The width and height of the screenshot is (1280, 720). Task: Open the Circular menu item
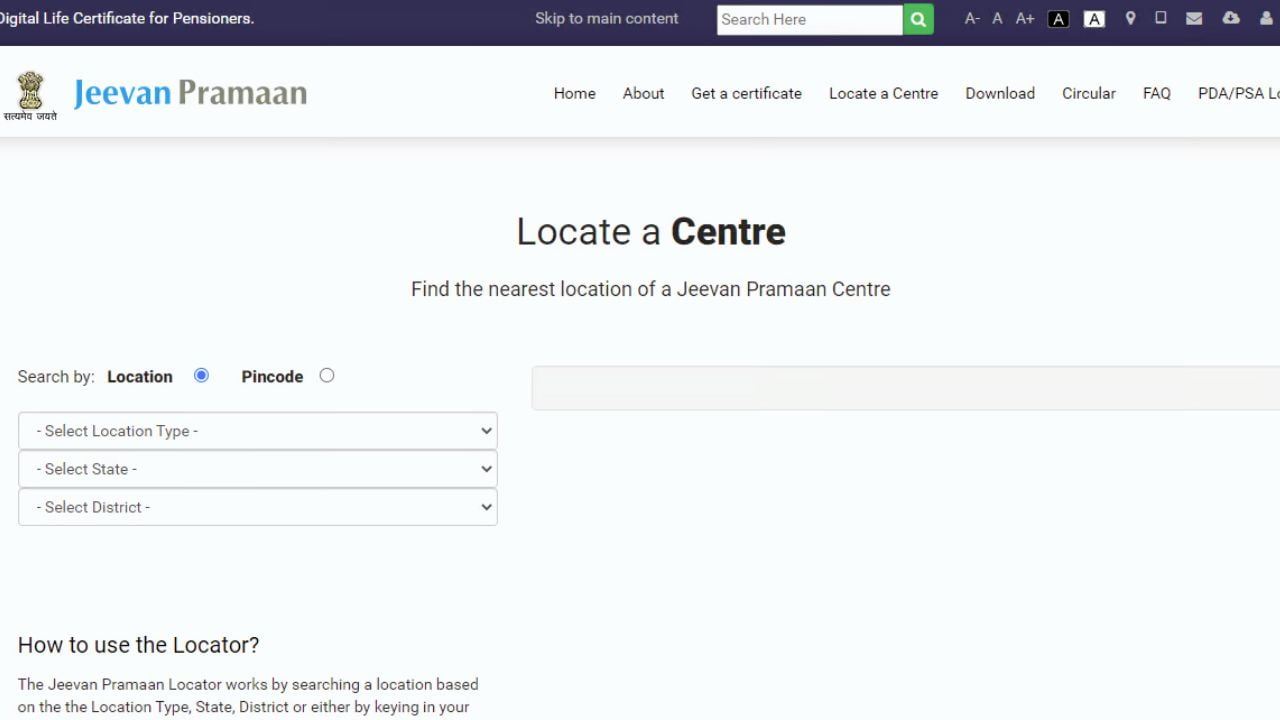pos(1088,93)
